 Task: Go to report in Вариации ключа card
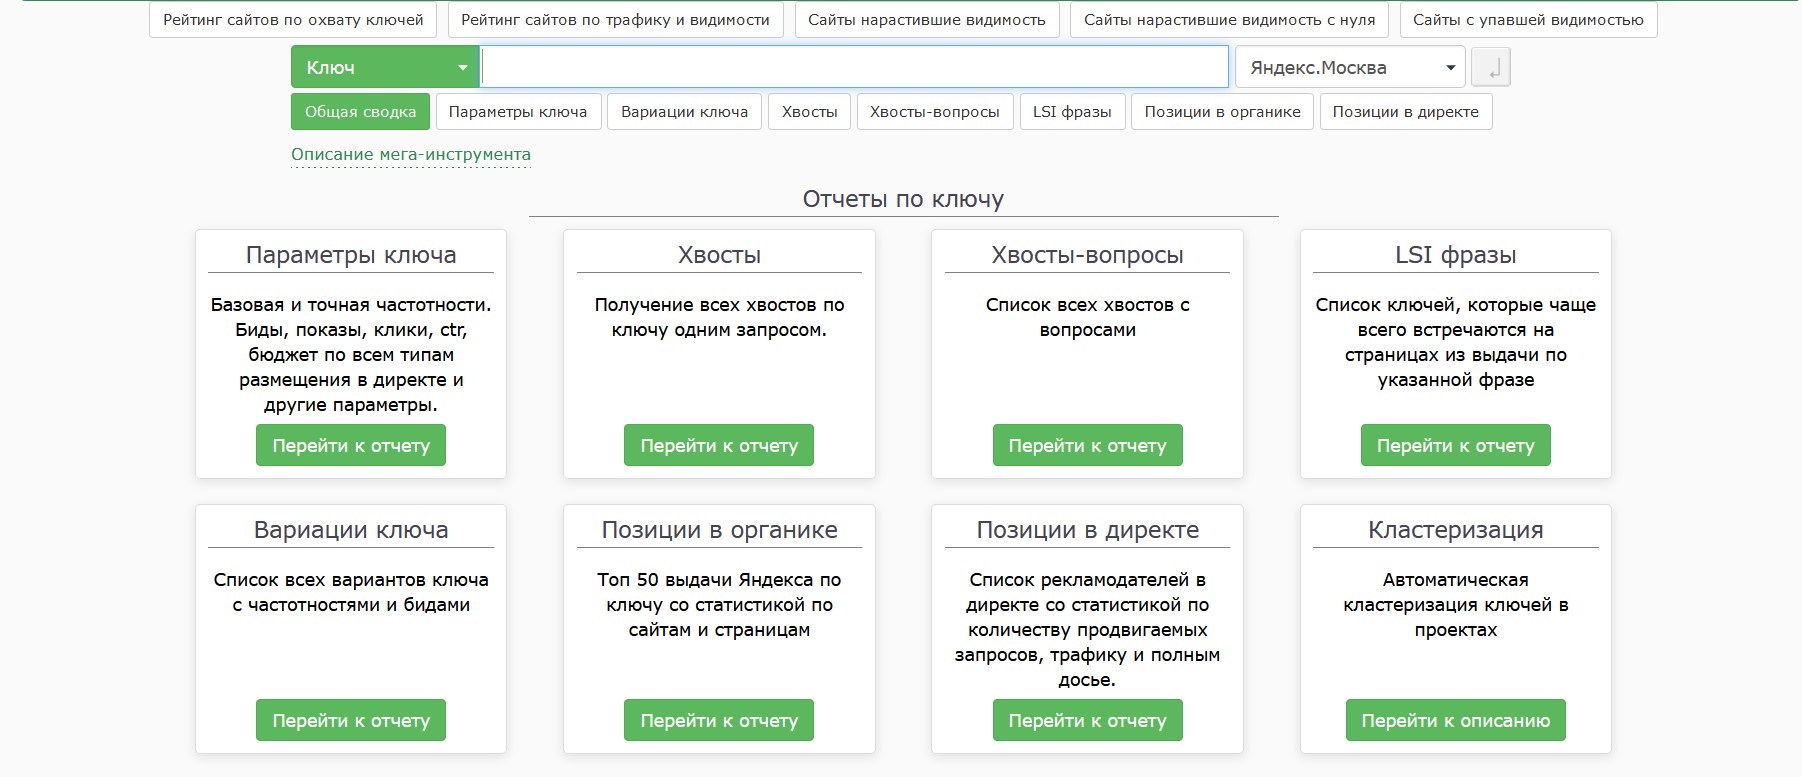coord(351,721)
